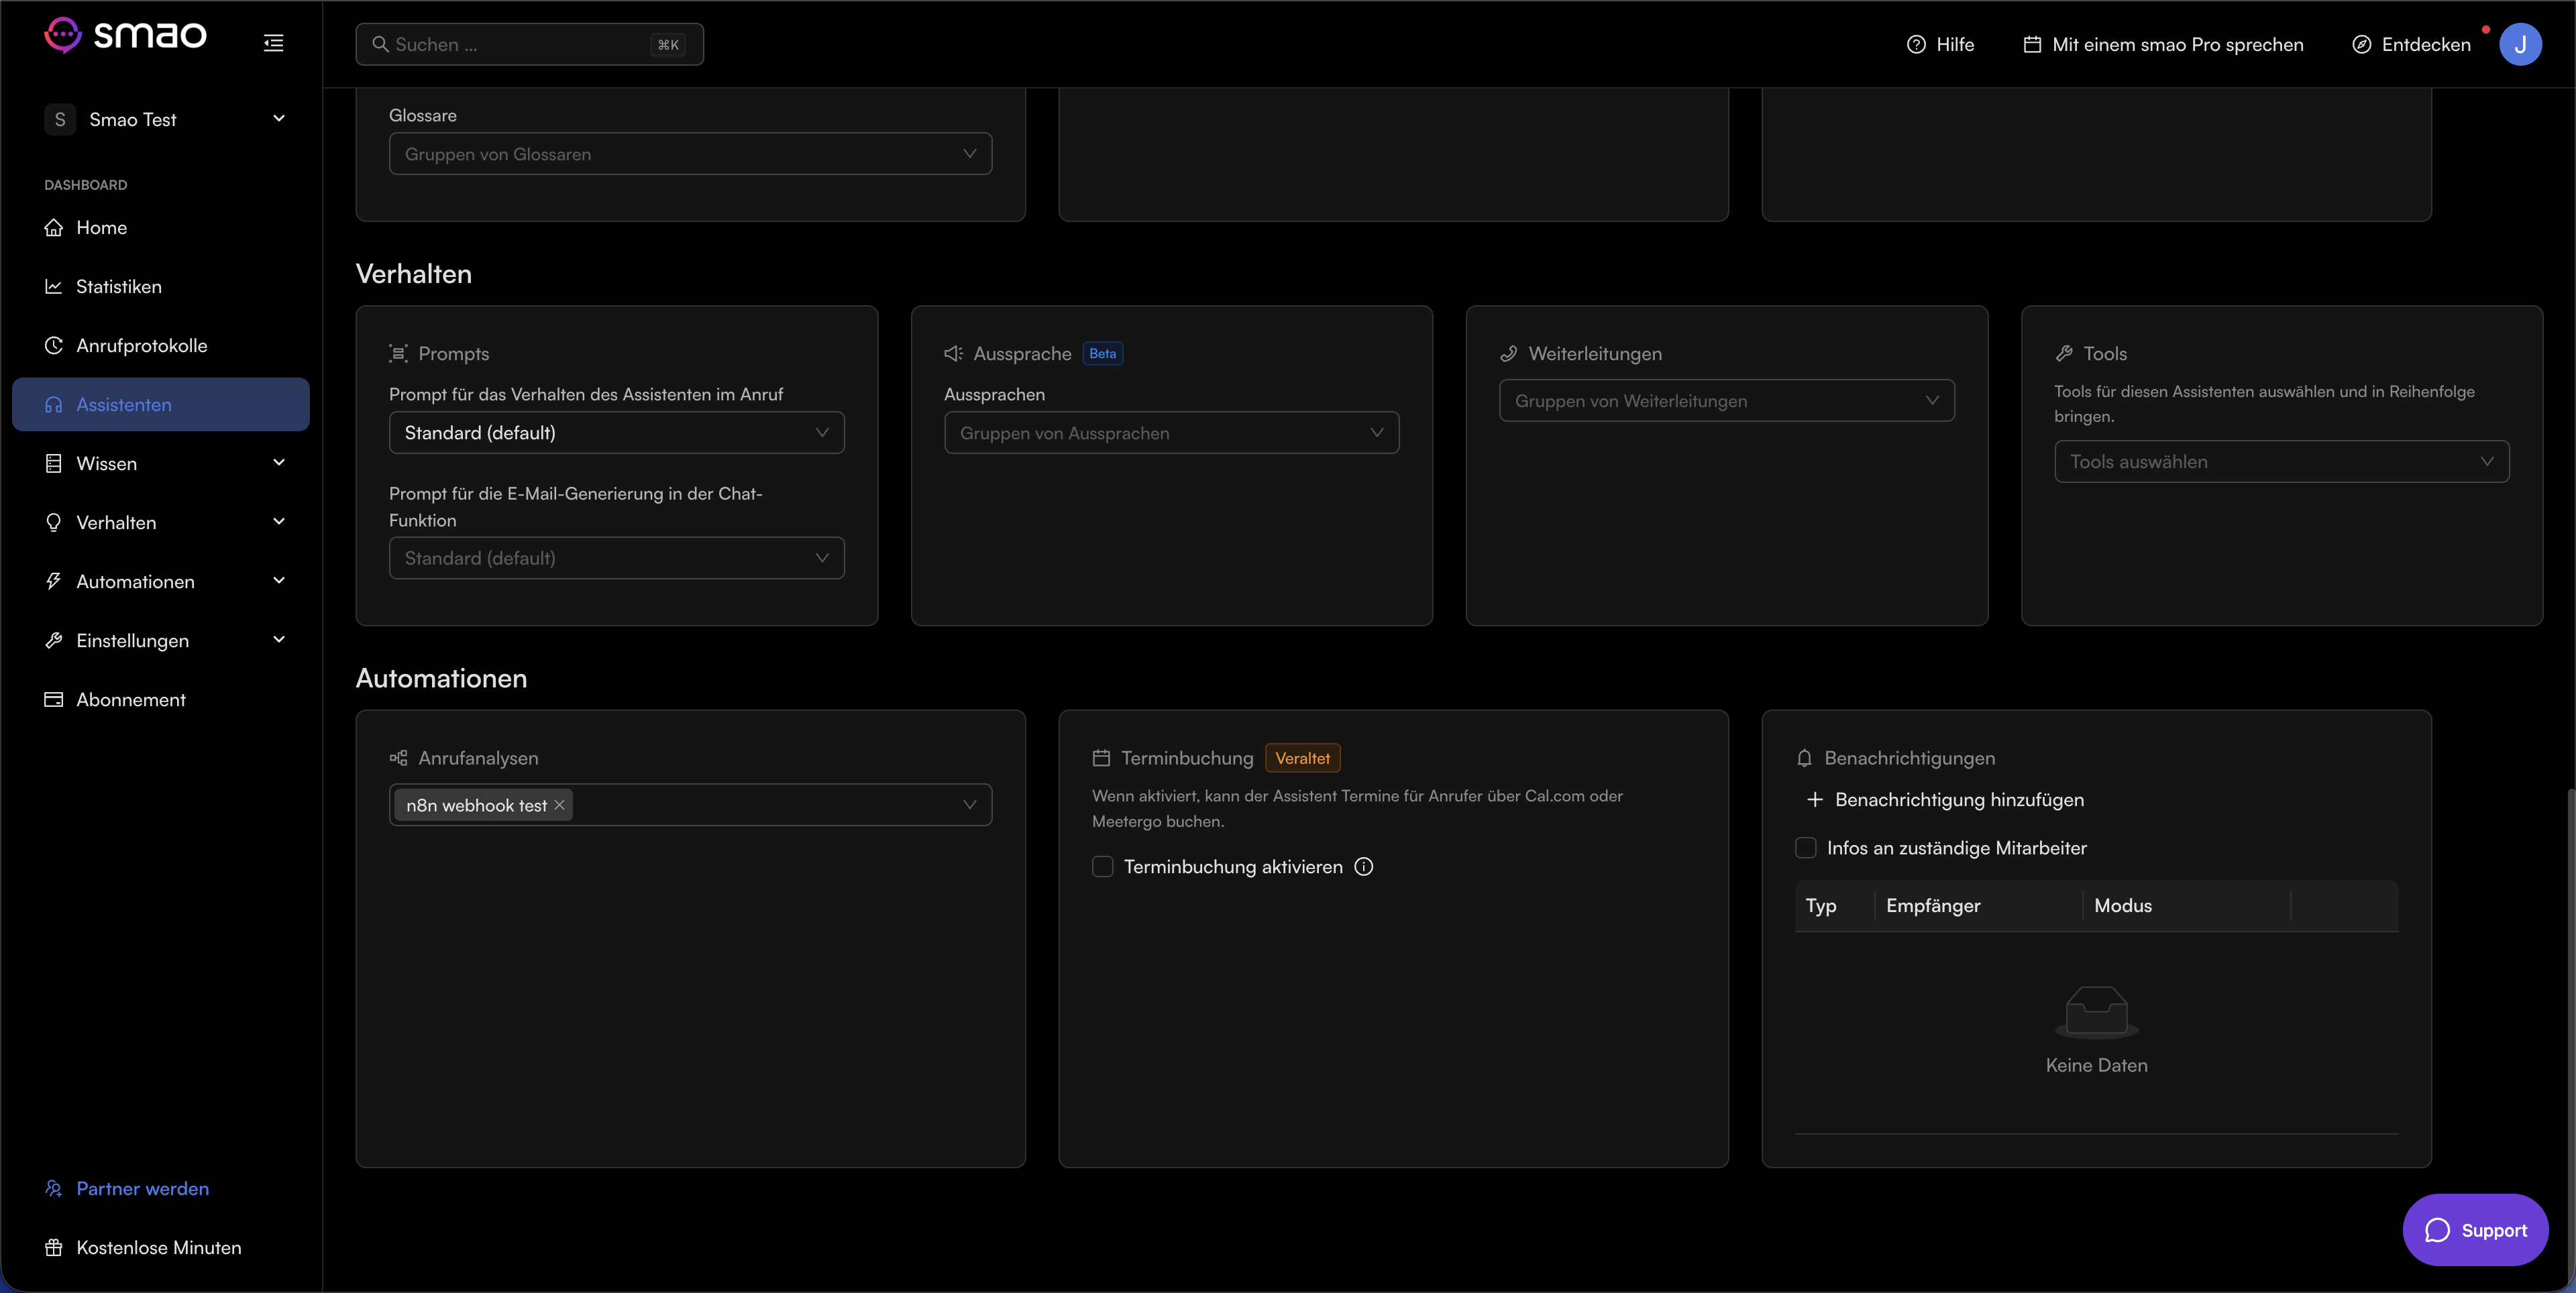
Task: Click the Kostenlose Minuten gift icon
Action: click(54, 1247)
